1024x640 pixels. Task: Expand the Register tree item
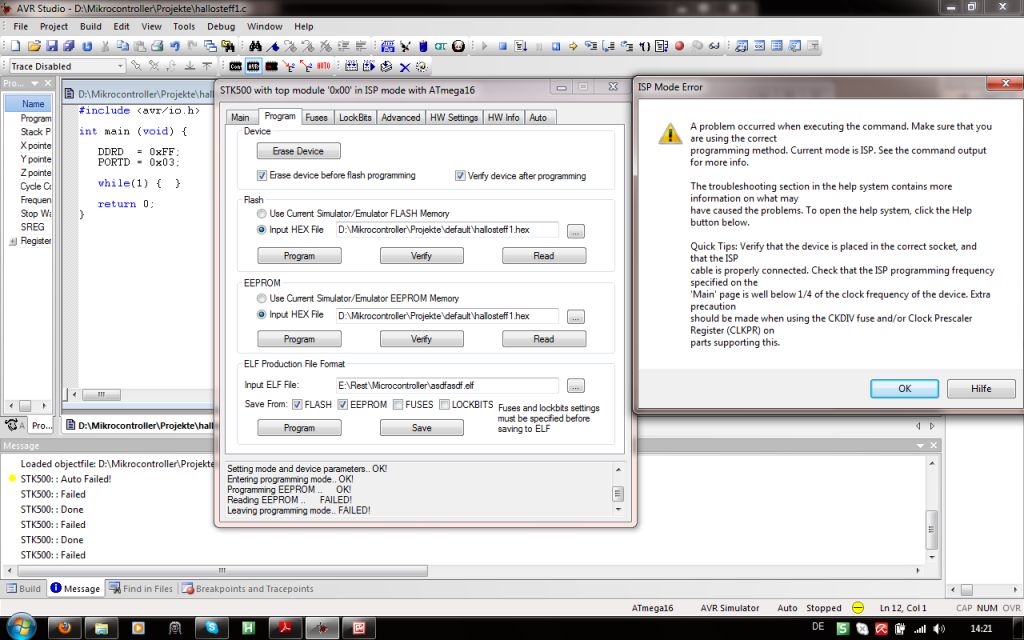click(12, 241)
